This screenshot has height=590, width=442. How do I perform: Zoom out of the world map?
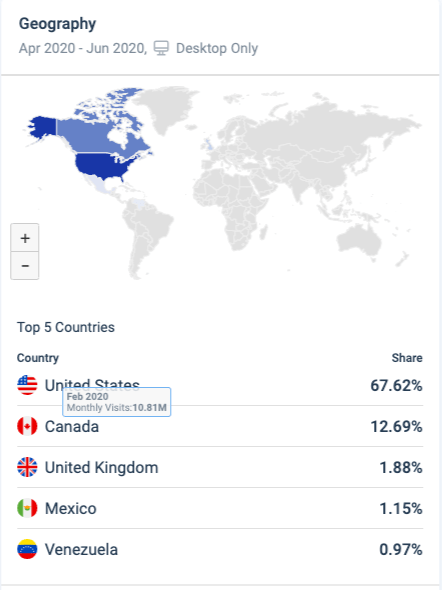pos(25,266)
